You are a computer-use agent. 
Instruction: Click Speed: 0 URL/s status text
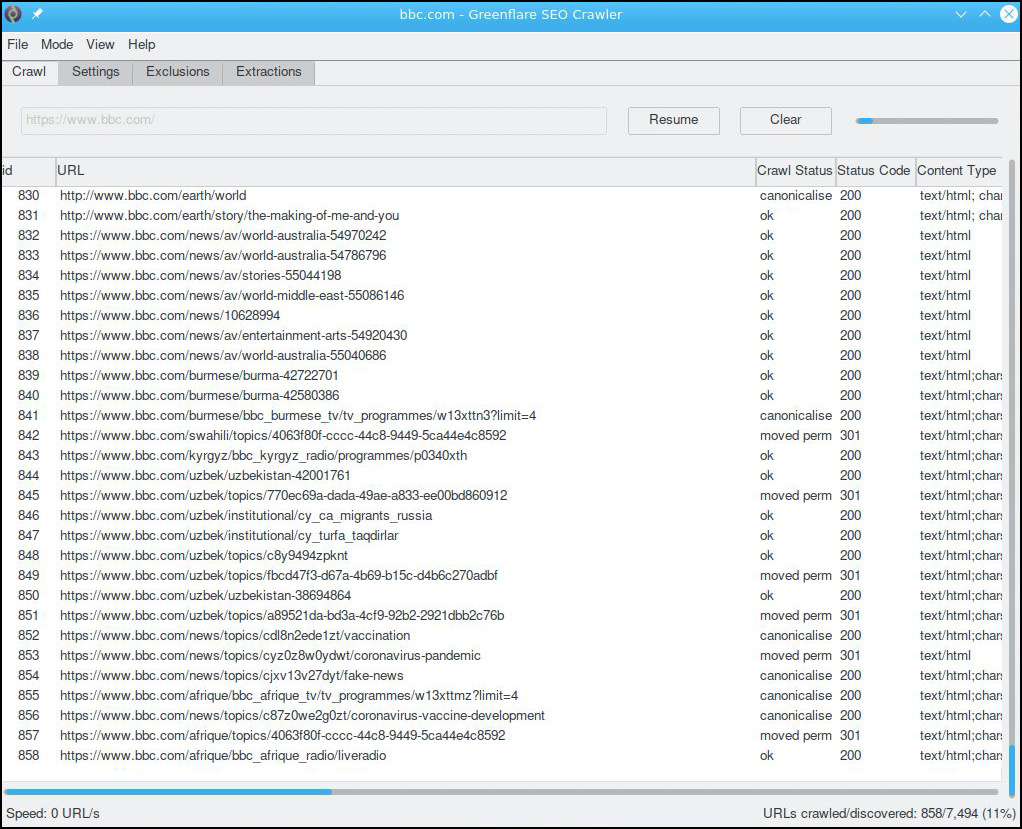pos(53,813)
